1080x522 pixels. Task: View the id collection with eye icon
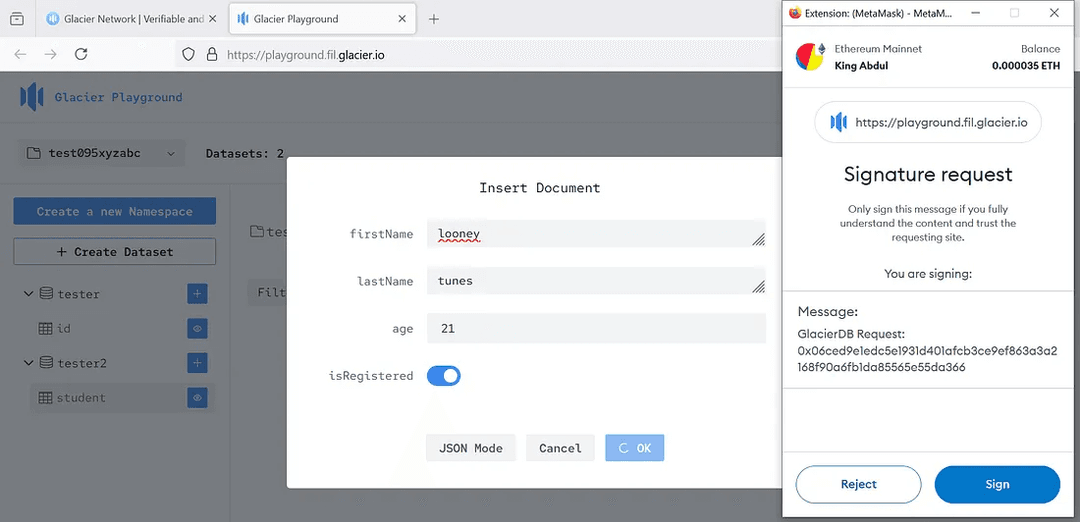tap(197, 328)
